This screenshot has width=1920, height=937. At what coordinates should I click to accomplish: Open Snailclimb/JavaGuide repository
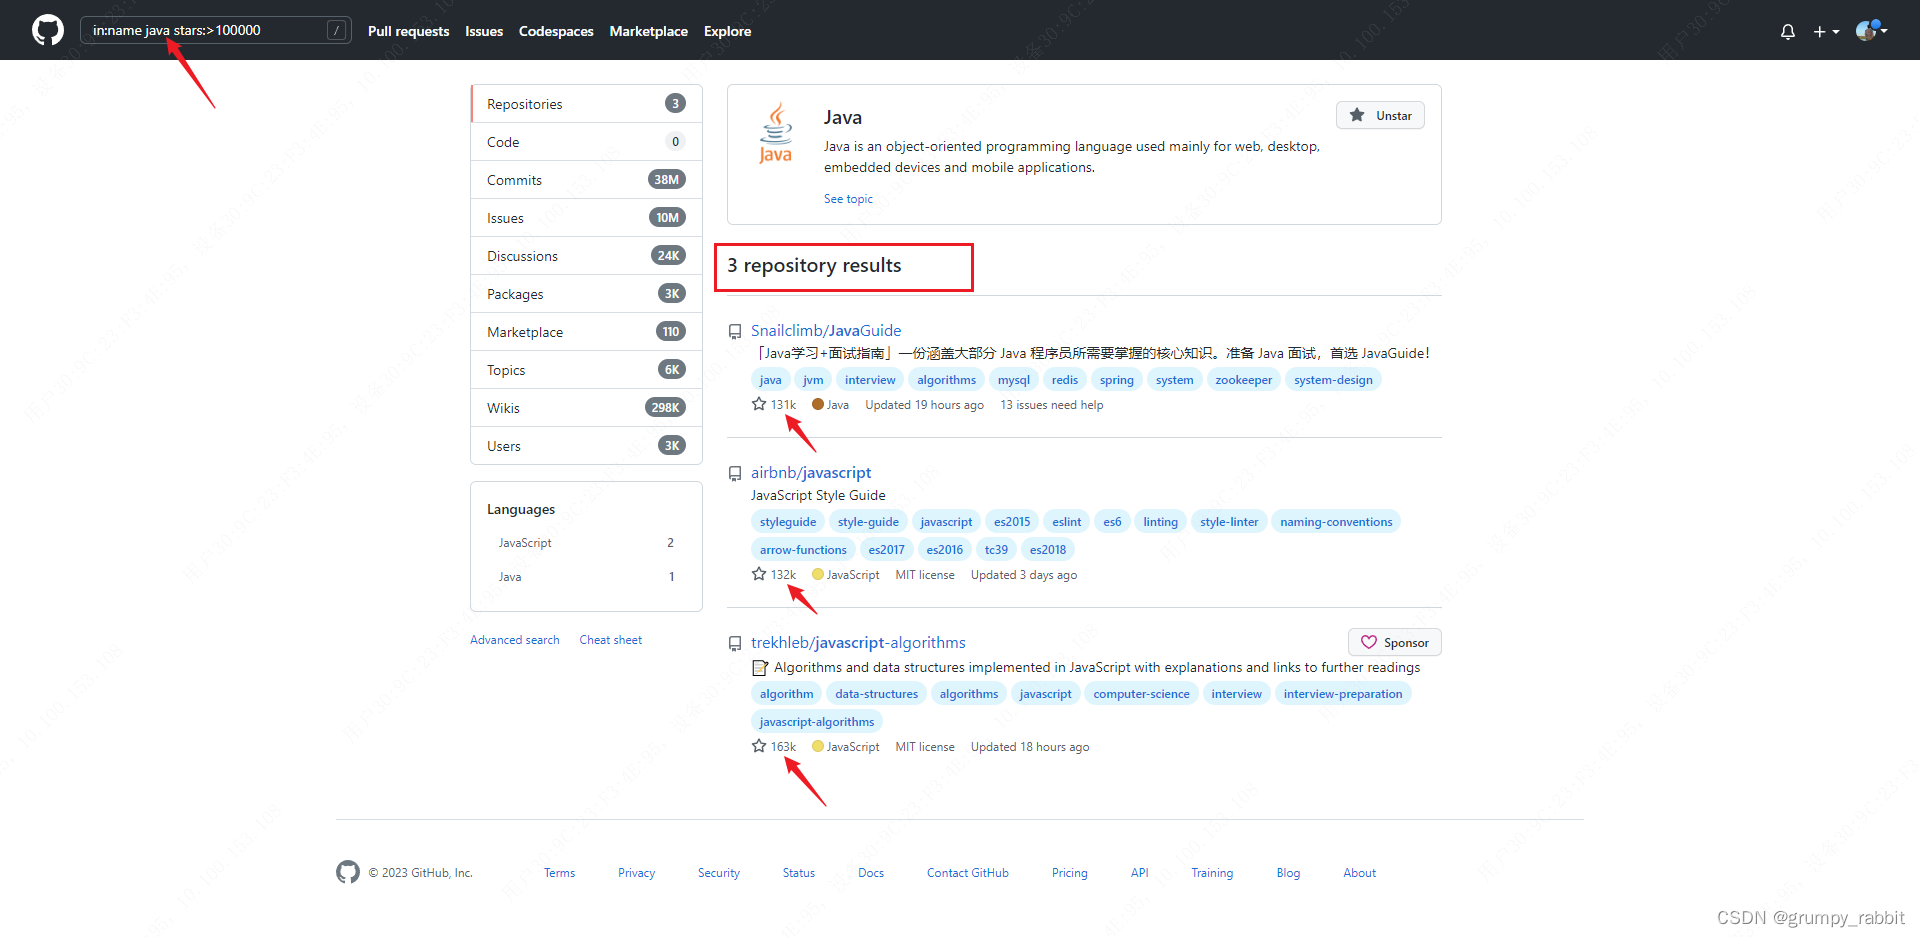point(826,330)
